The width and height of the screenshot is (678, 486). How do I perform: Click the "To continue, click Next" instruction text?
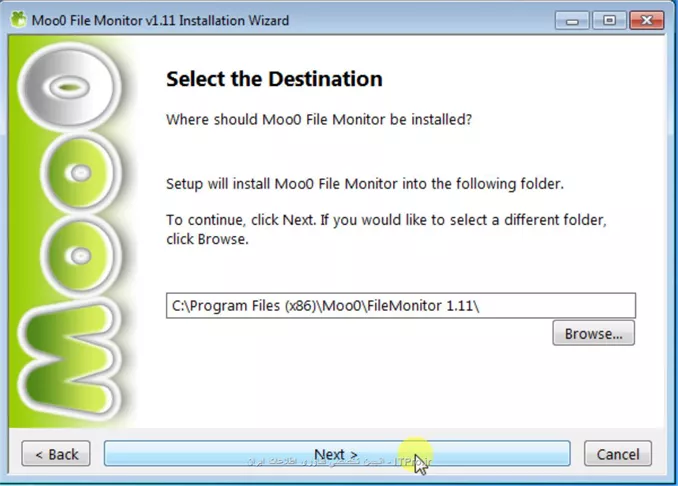pos(387,229)
